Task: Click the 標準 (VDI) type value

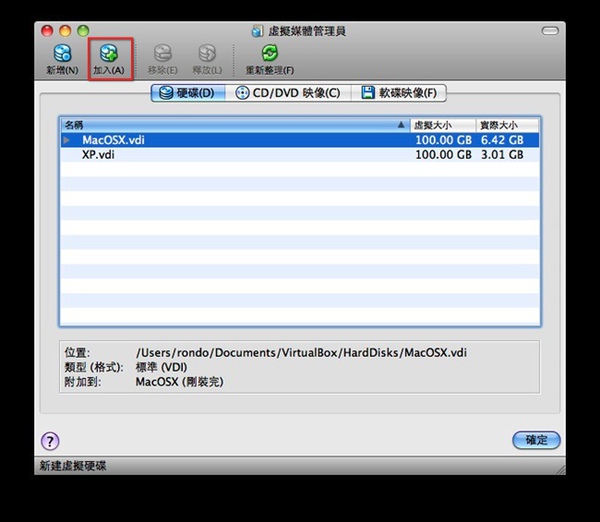Action: point(161,367)
